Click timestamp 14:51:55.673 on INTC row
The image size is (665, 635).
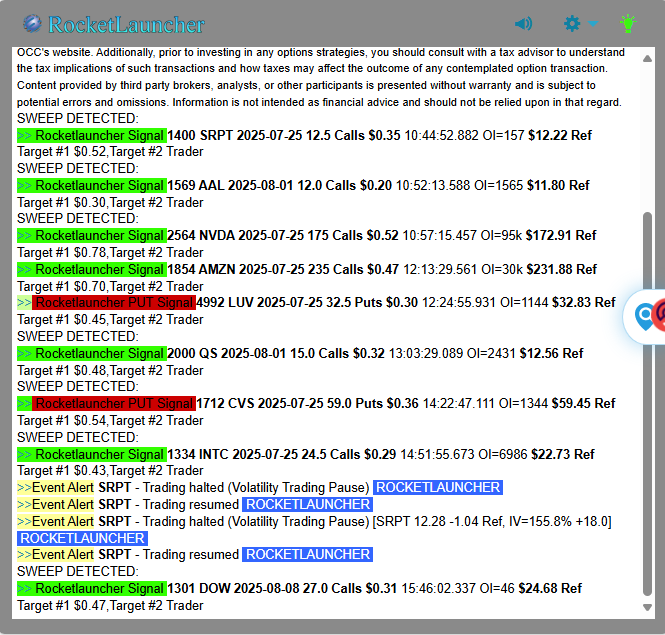pyautogui.click(x=437, y=454)
